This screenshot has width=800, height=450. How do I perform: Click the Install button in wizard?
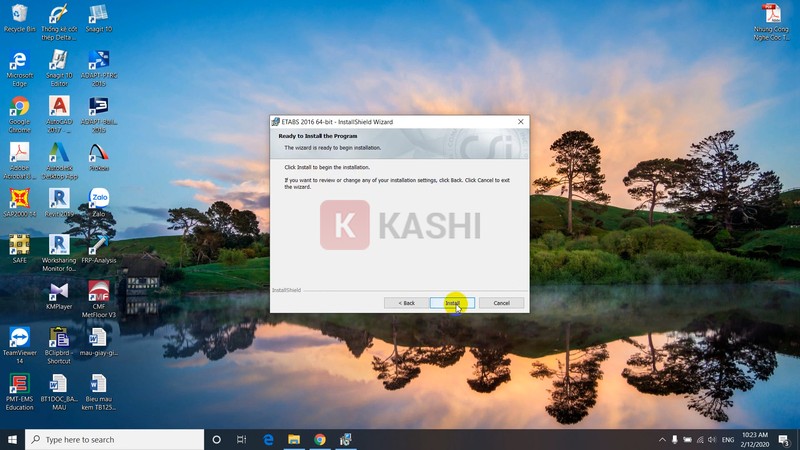(x=452, y=303)
